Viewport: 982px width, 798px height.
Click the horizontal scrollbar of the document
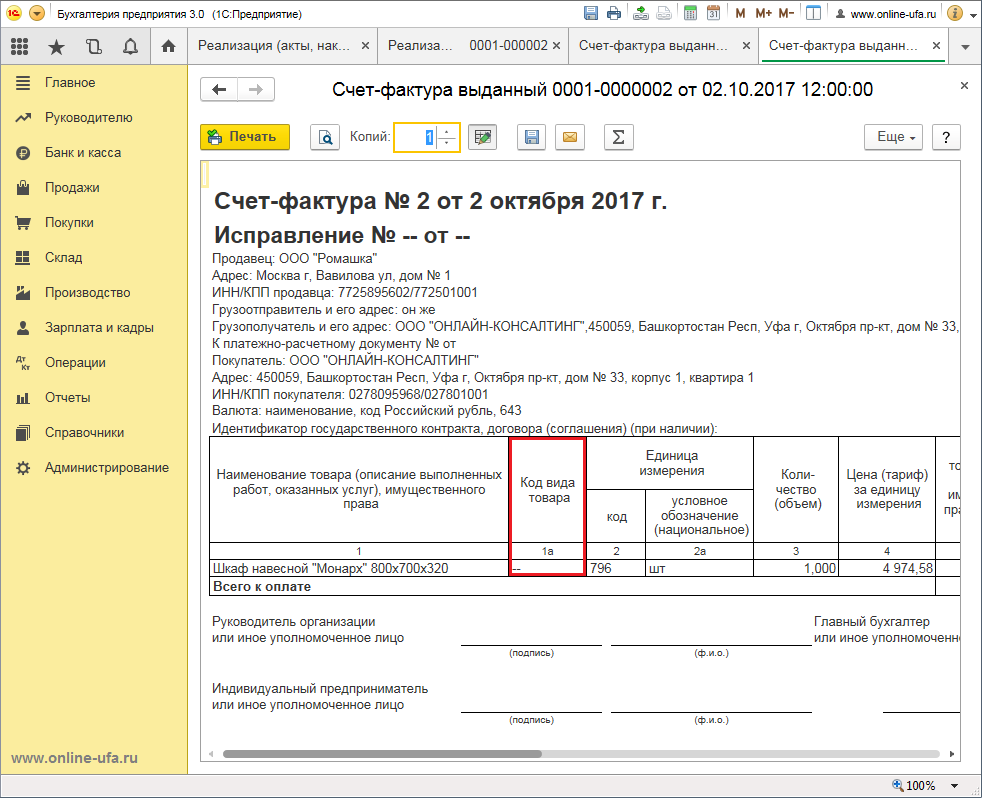[x=382, y=754]
